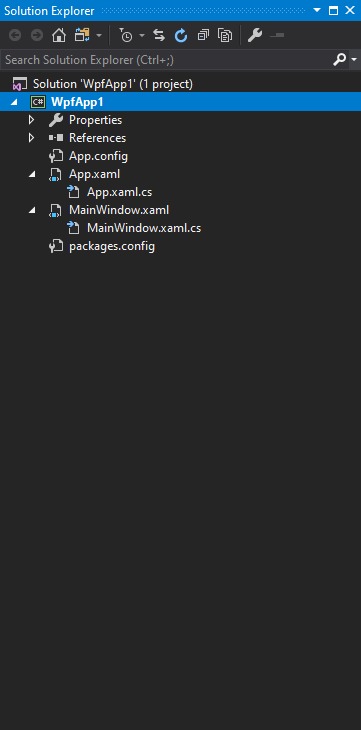Viewport: 361px width, 730px height.
Task: Collapse the MainWindow.xaml node
Action: pyautogui.click(x=32, y=210)
